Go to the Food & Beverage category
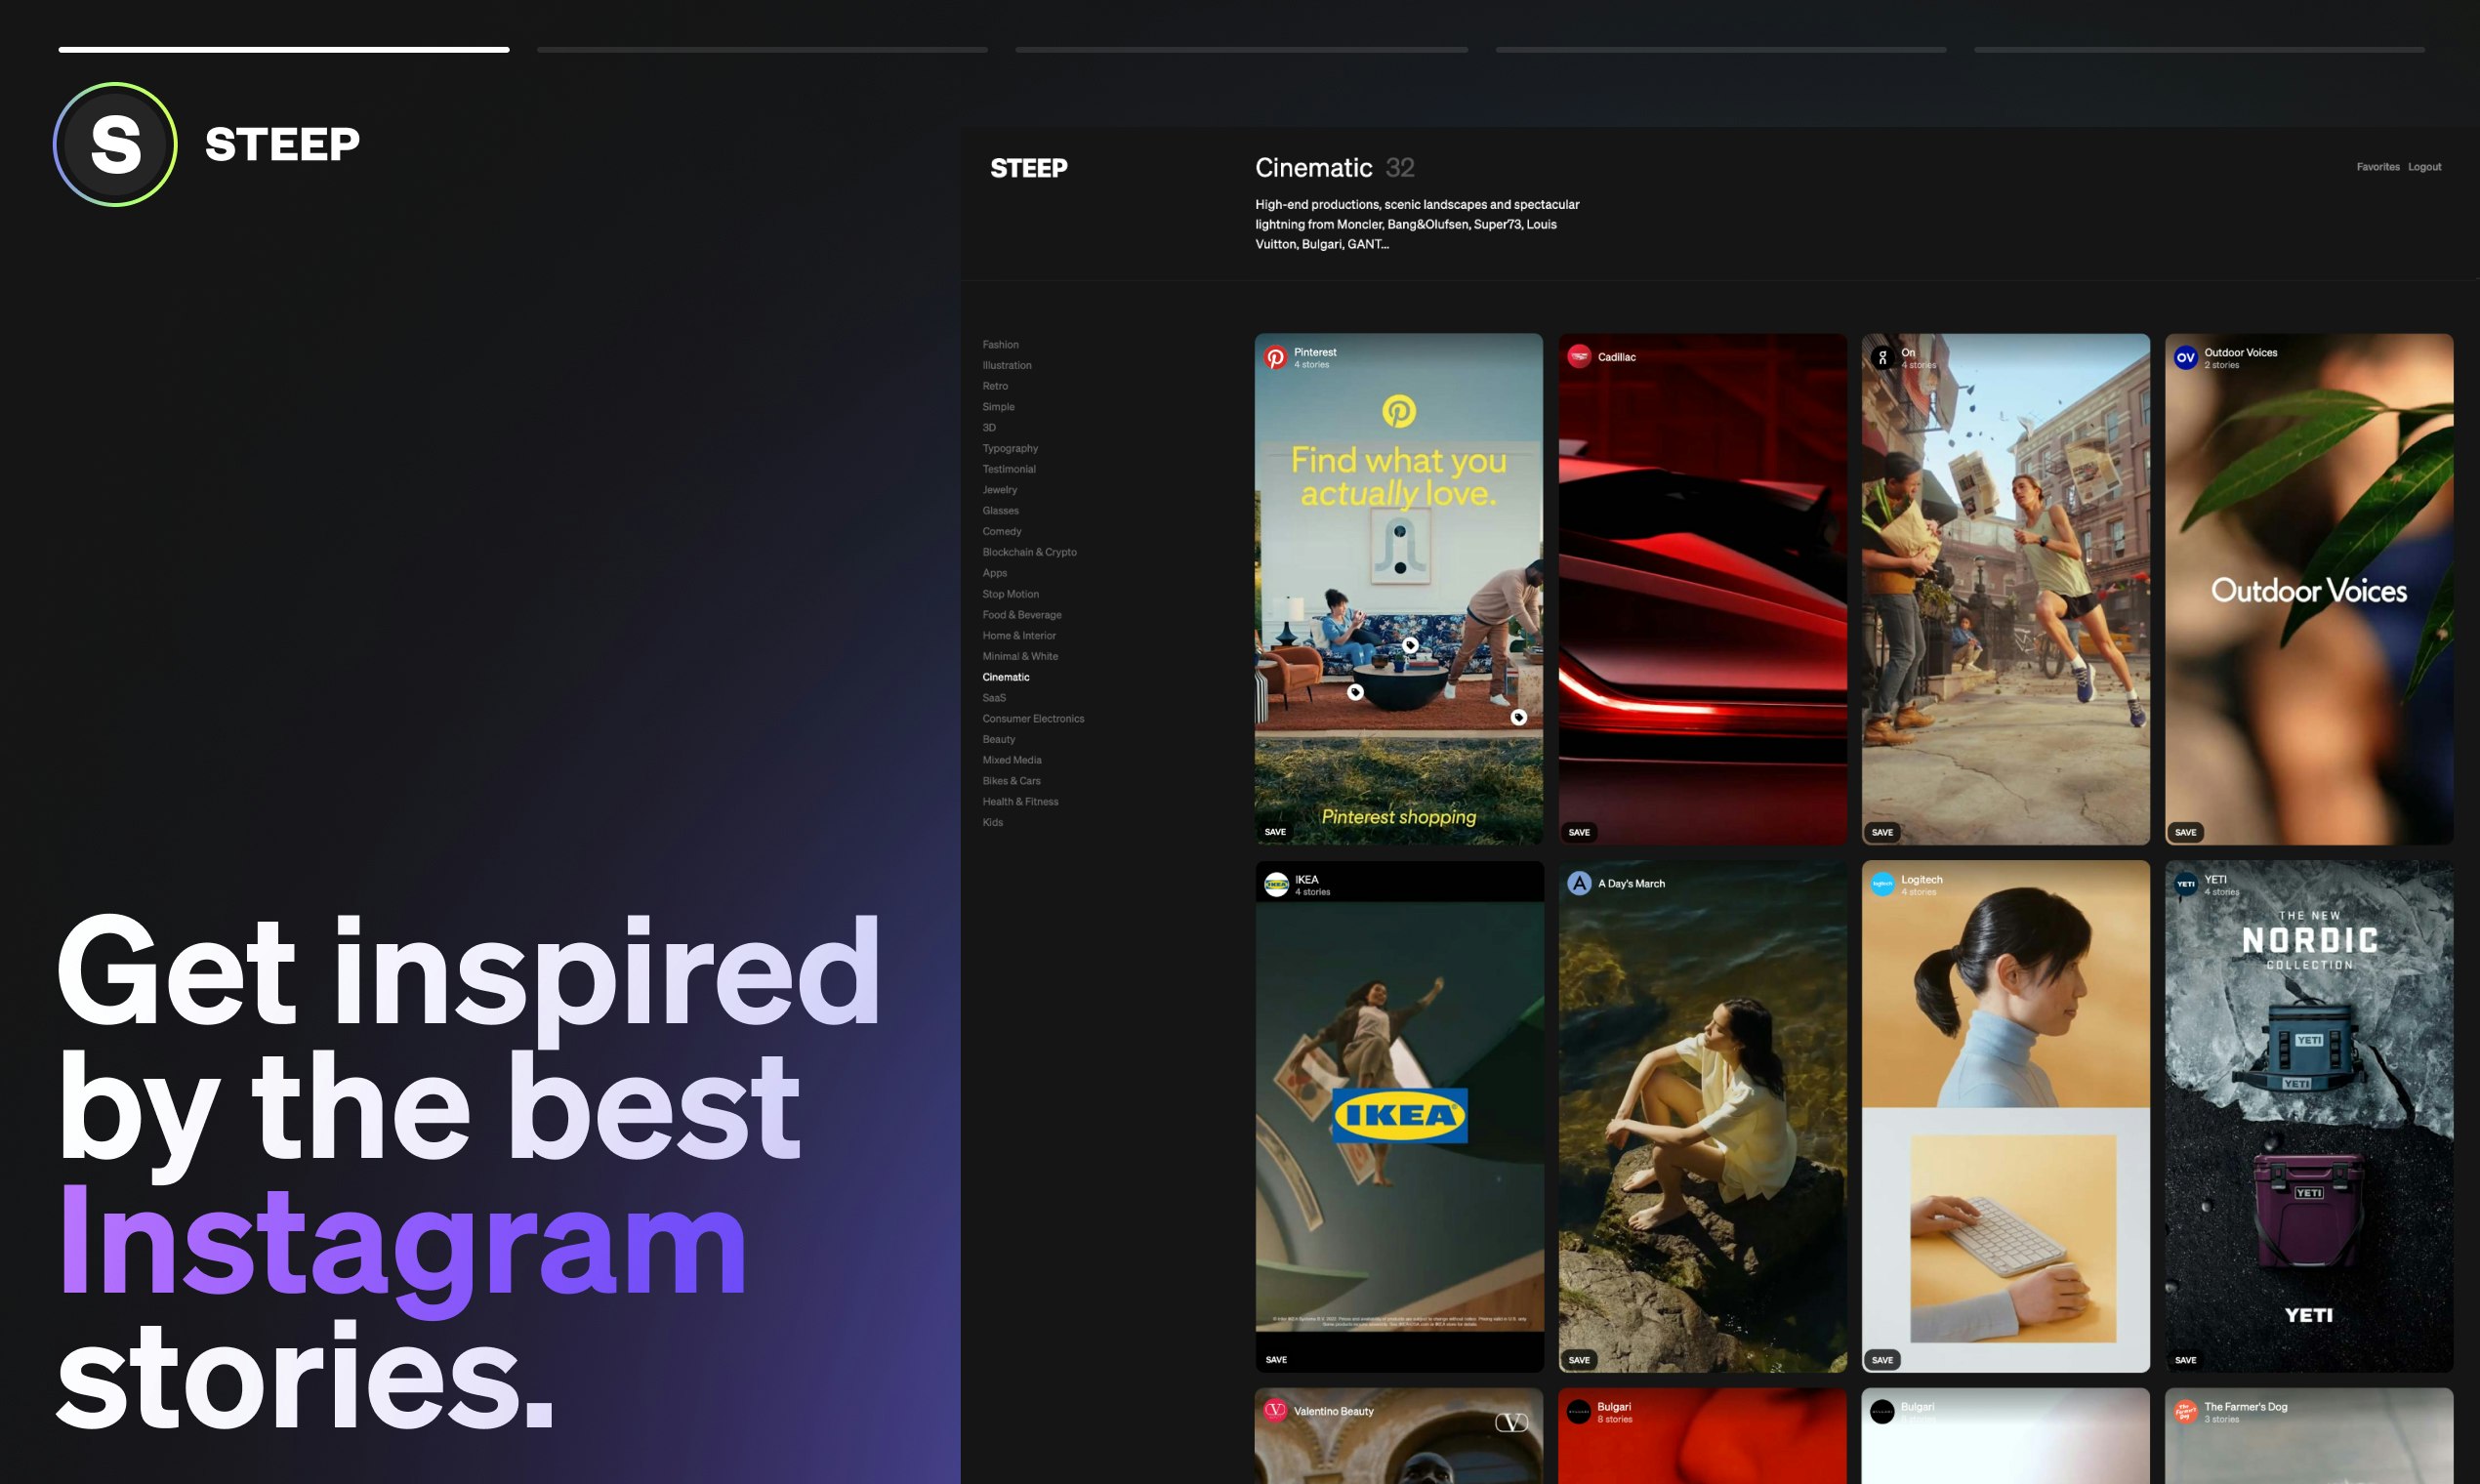The image size is (2480, 1484). click(1022, 615)
